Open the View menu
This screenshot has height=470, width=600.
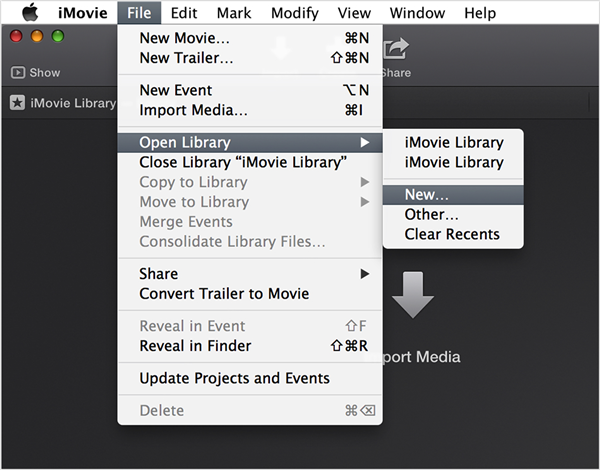pos(354,13)
